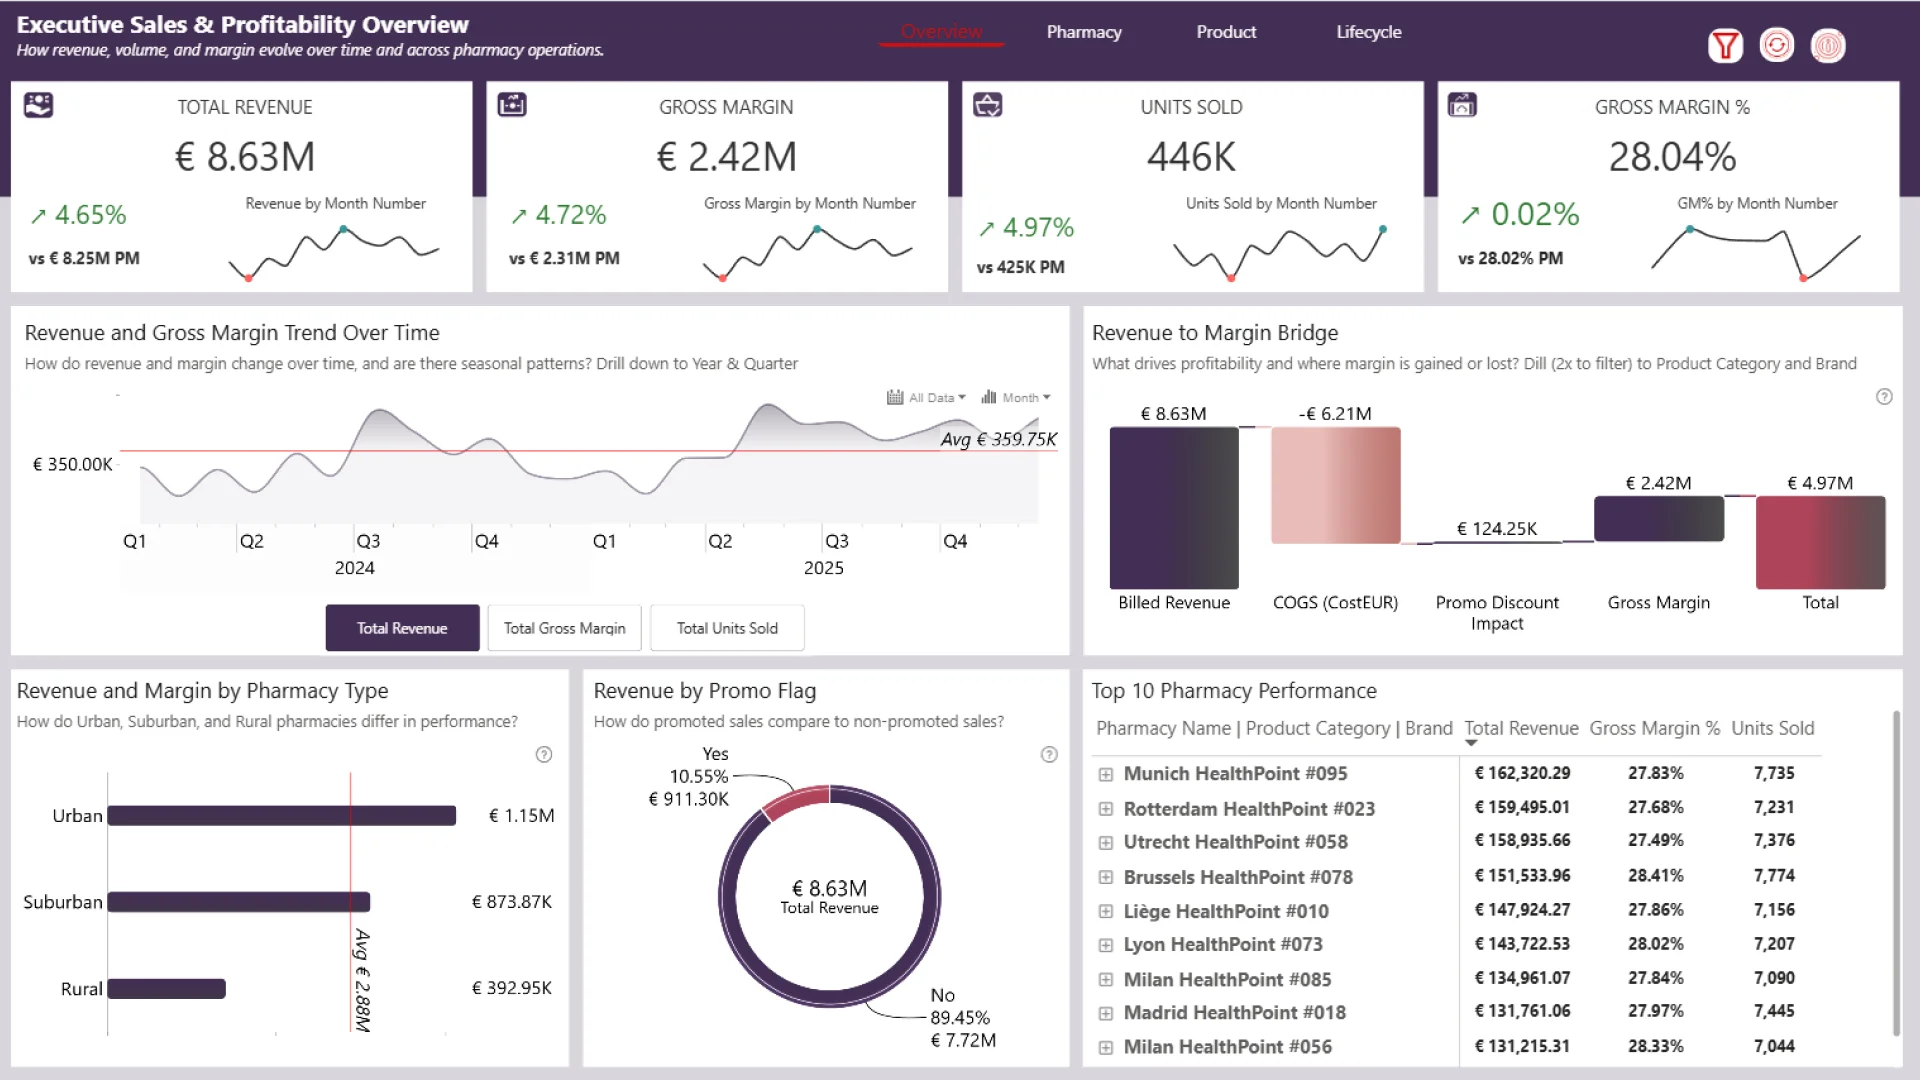The height and width of the screenshot is (1080, 1920).
Task: Switch trend to Total Gross Margin
Action: click(564, 628)
